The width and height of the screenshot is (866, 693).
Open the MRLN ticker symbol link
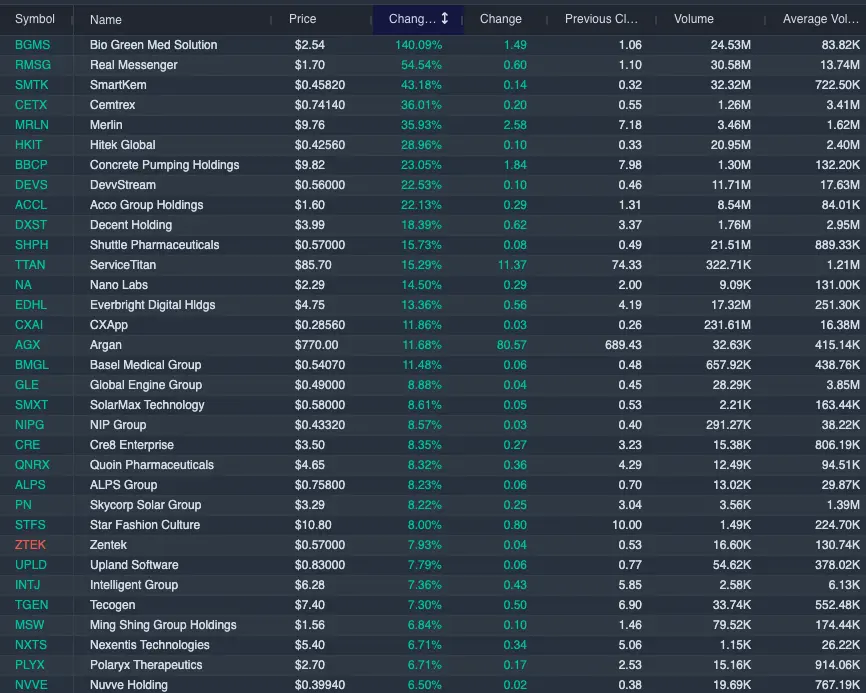(31, 125)
